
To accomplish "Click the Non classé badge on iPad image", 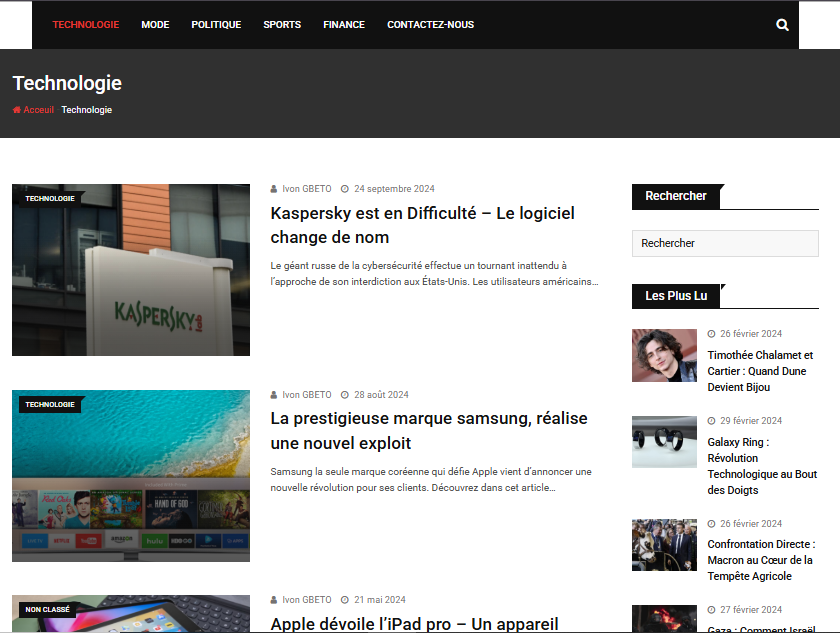I will [47, 609].
